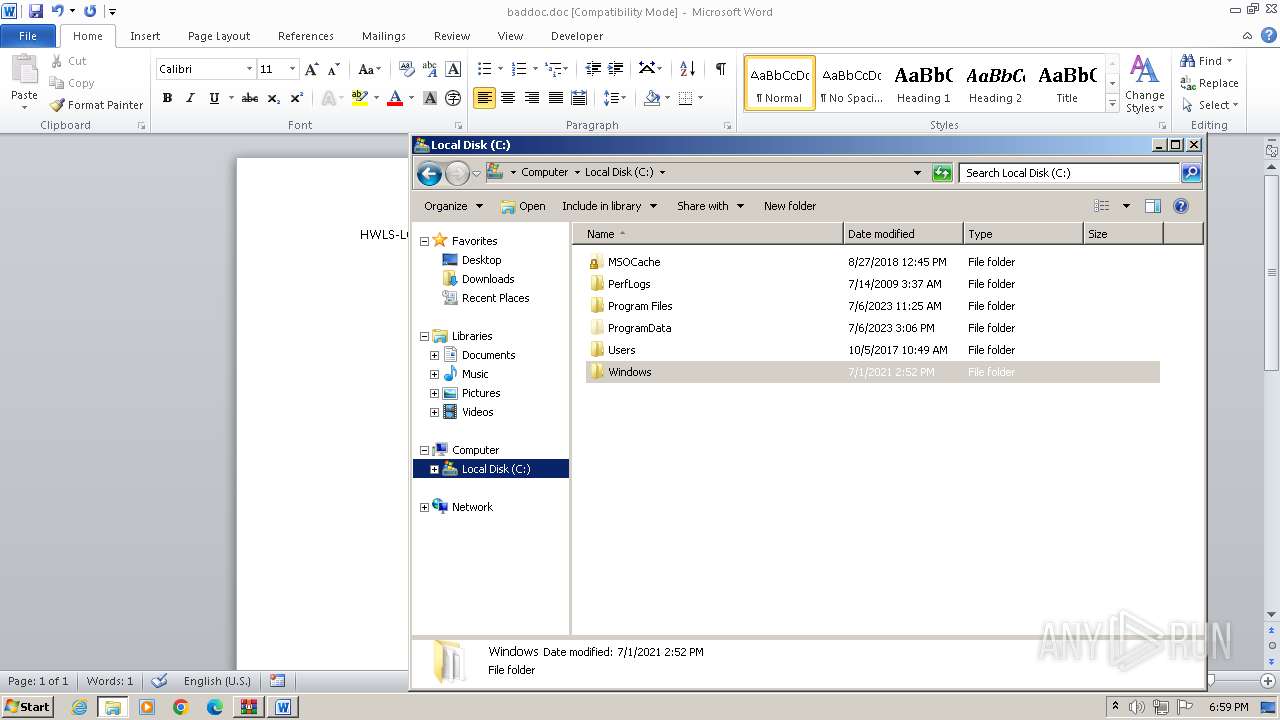
Task: Open Share with dropdown
Action: click(710, 206)
